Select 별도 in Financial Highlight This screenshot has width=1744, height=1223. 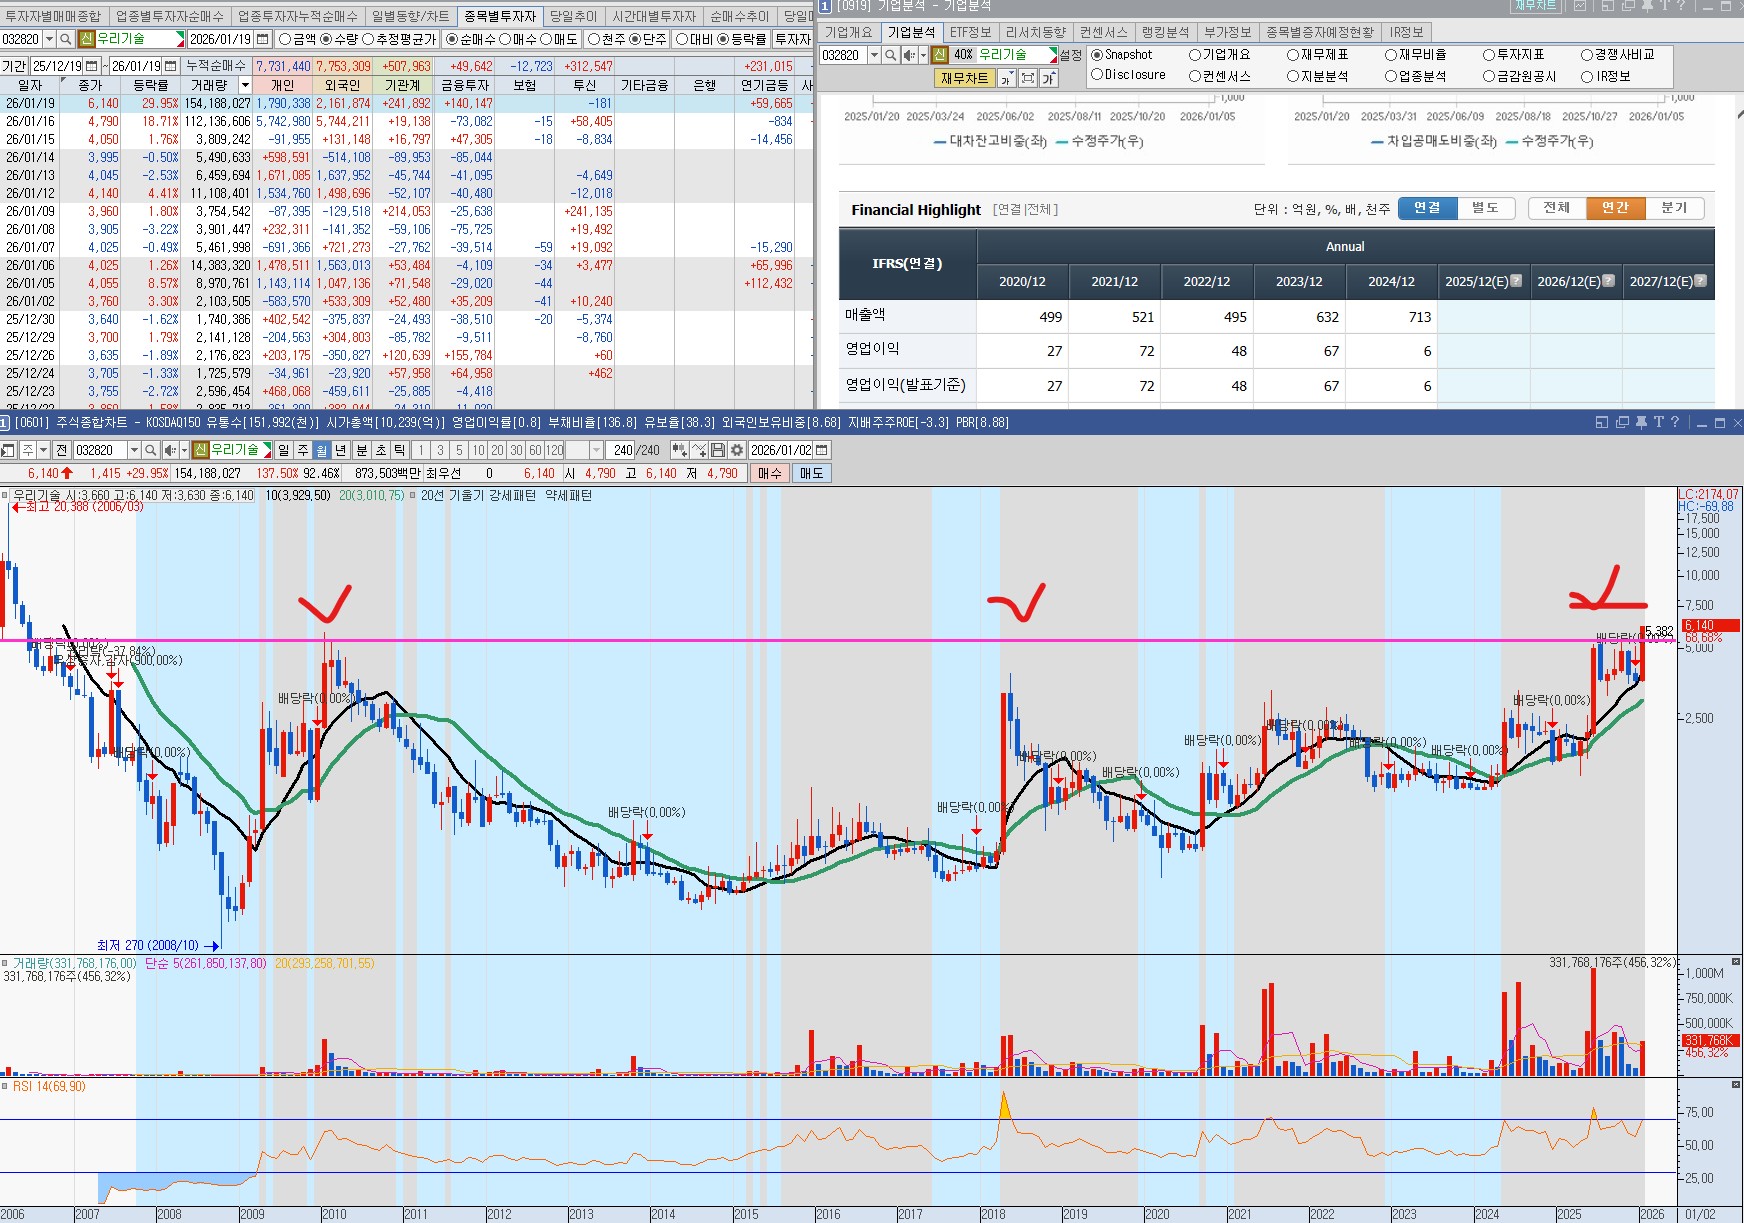click(1485, 208)
